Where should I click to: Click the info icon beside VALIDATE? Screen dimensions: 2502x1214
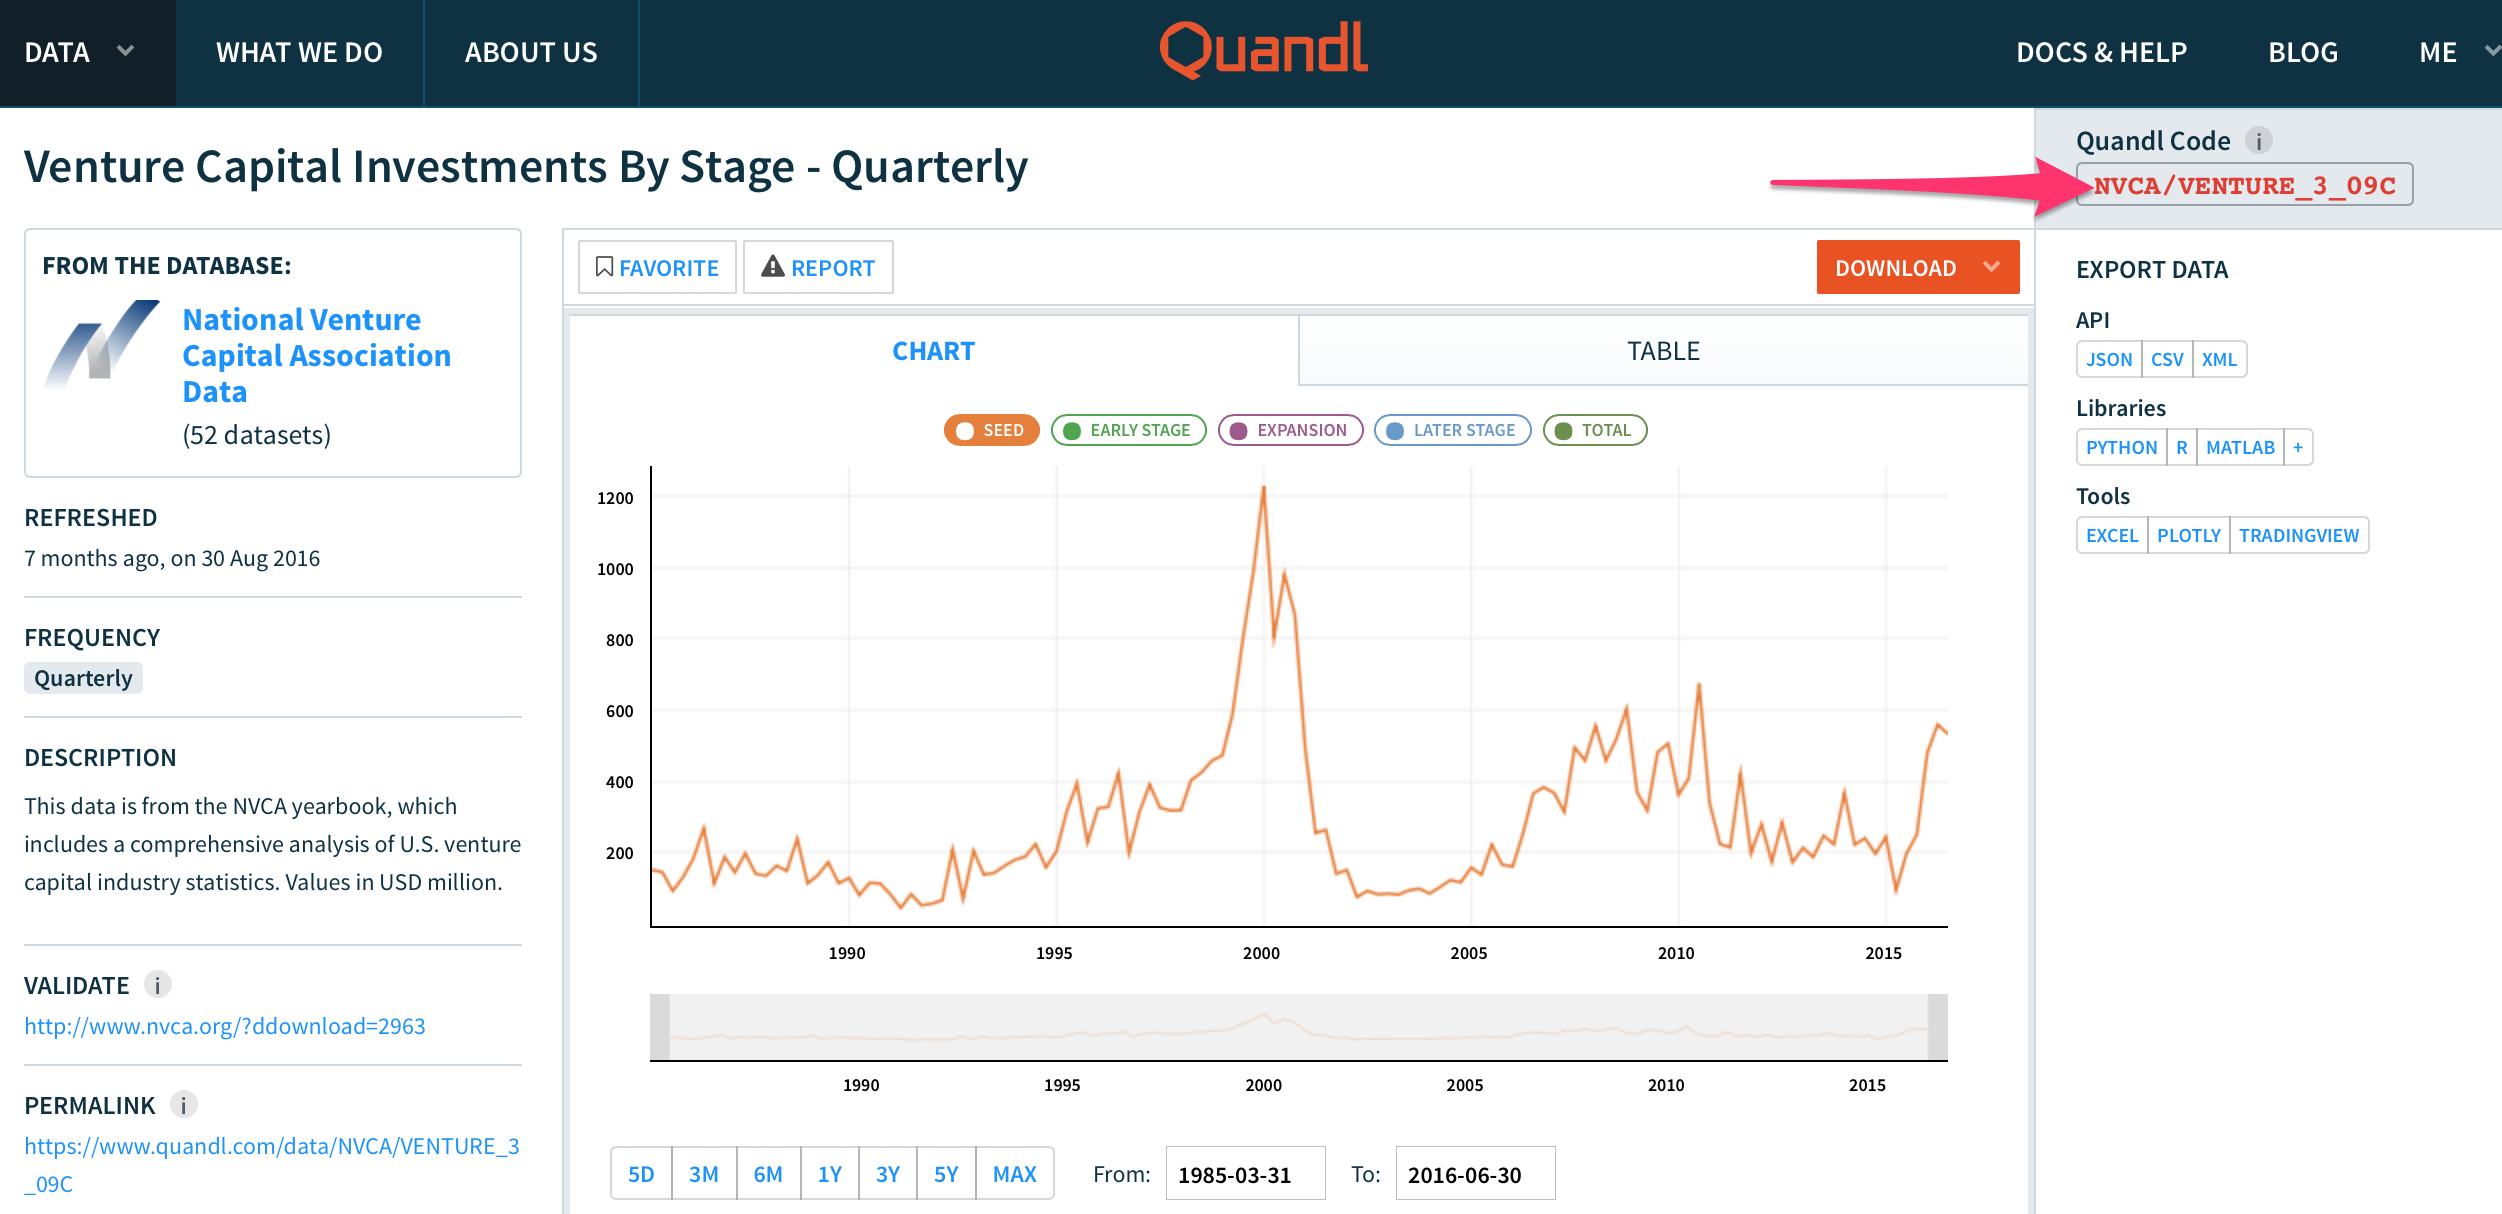pyautogui.click(x=157, y=985)
